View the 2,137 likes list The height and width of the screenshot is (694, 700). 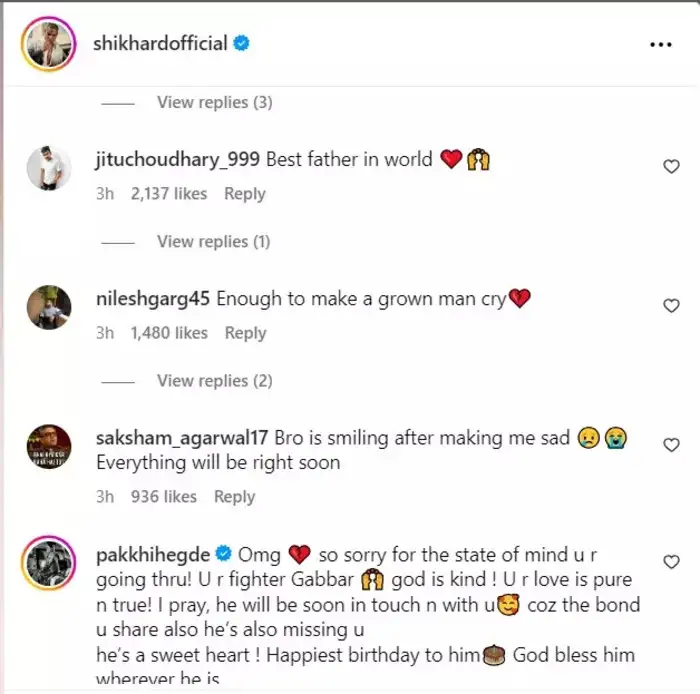(169, 194)
